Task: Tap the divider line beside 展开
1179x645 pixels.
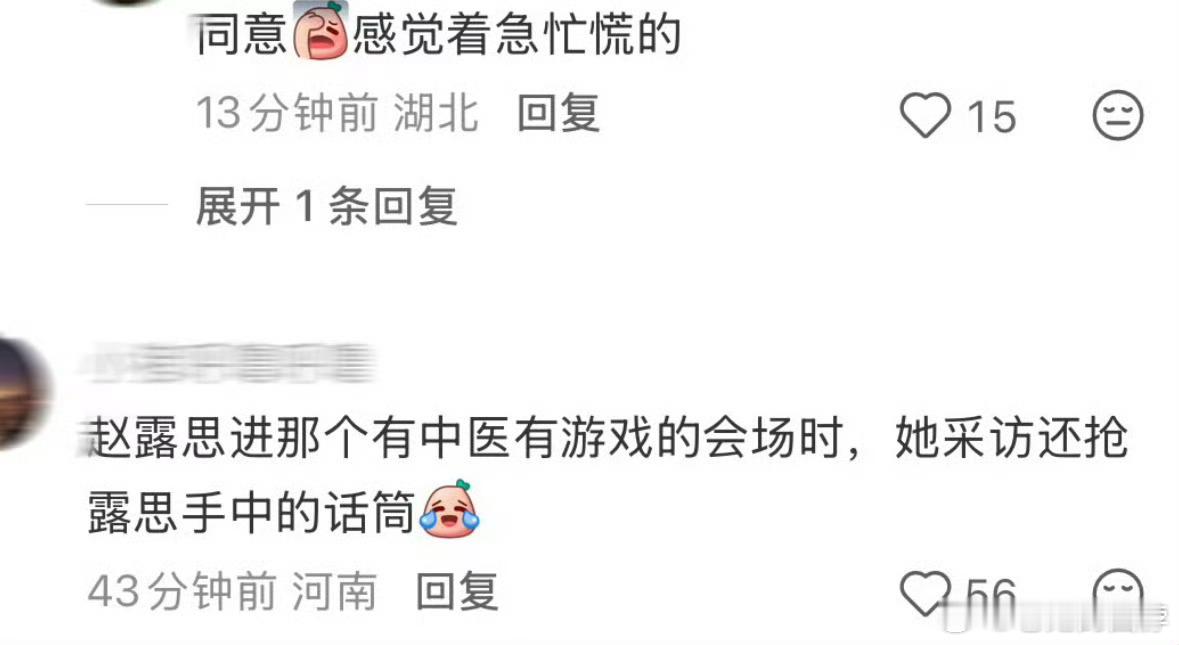Action: pyautogui.click(x=127, y=204)
